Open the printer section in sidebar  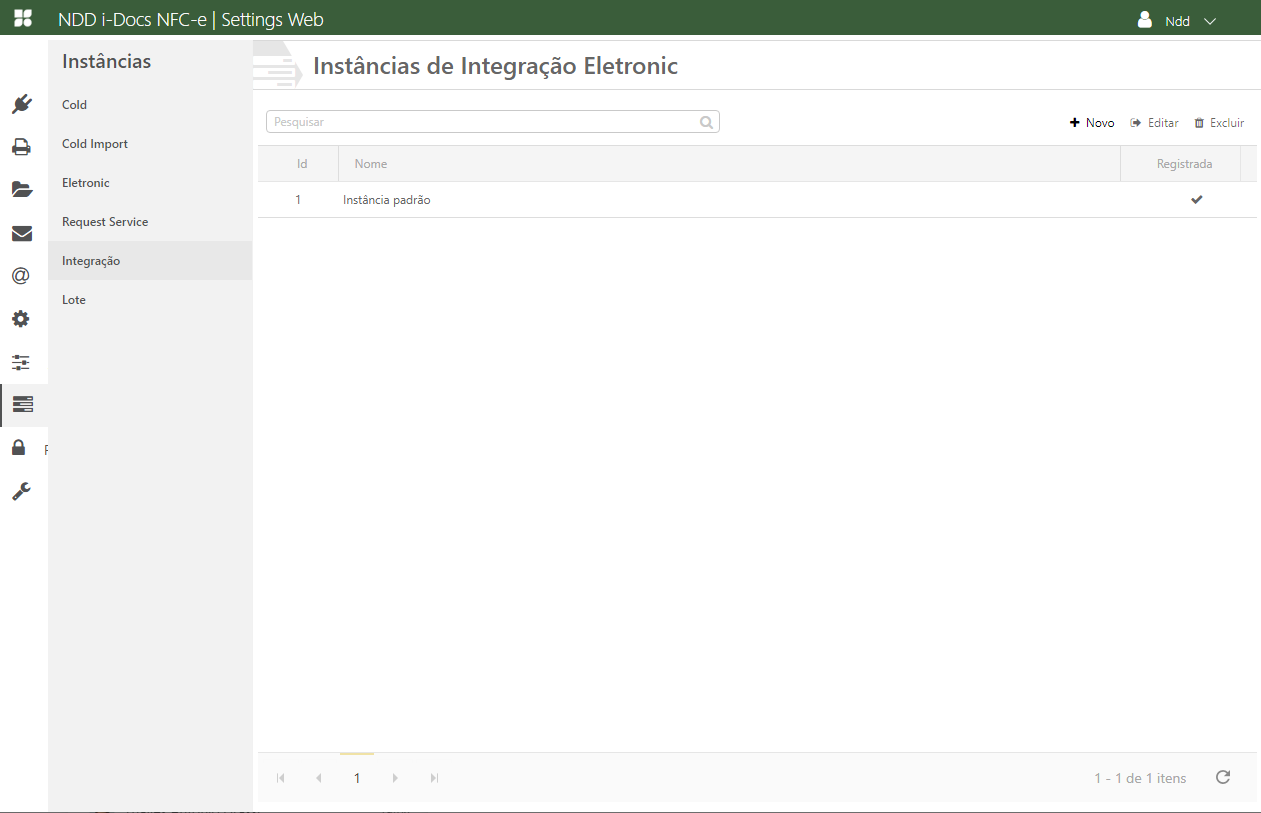click(22, 147)
